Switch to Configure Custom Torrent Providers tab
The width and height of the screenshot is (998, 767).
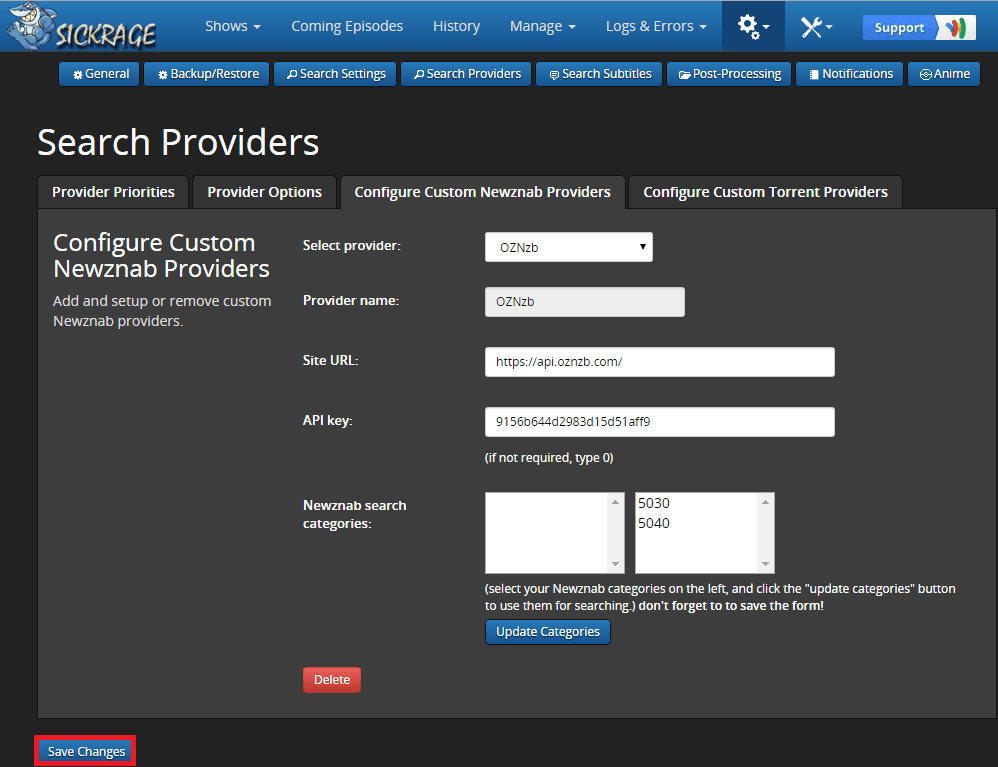pos(765,192)
